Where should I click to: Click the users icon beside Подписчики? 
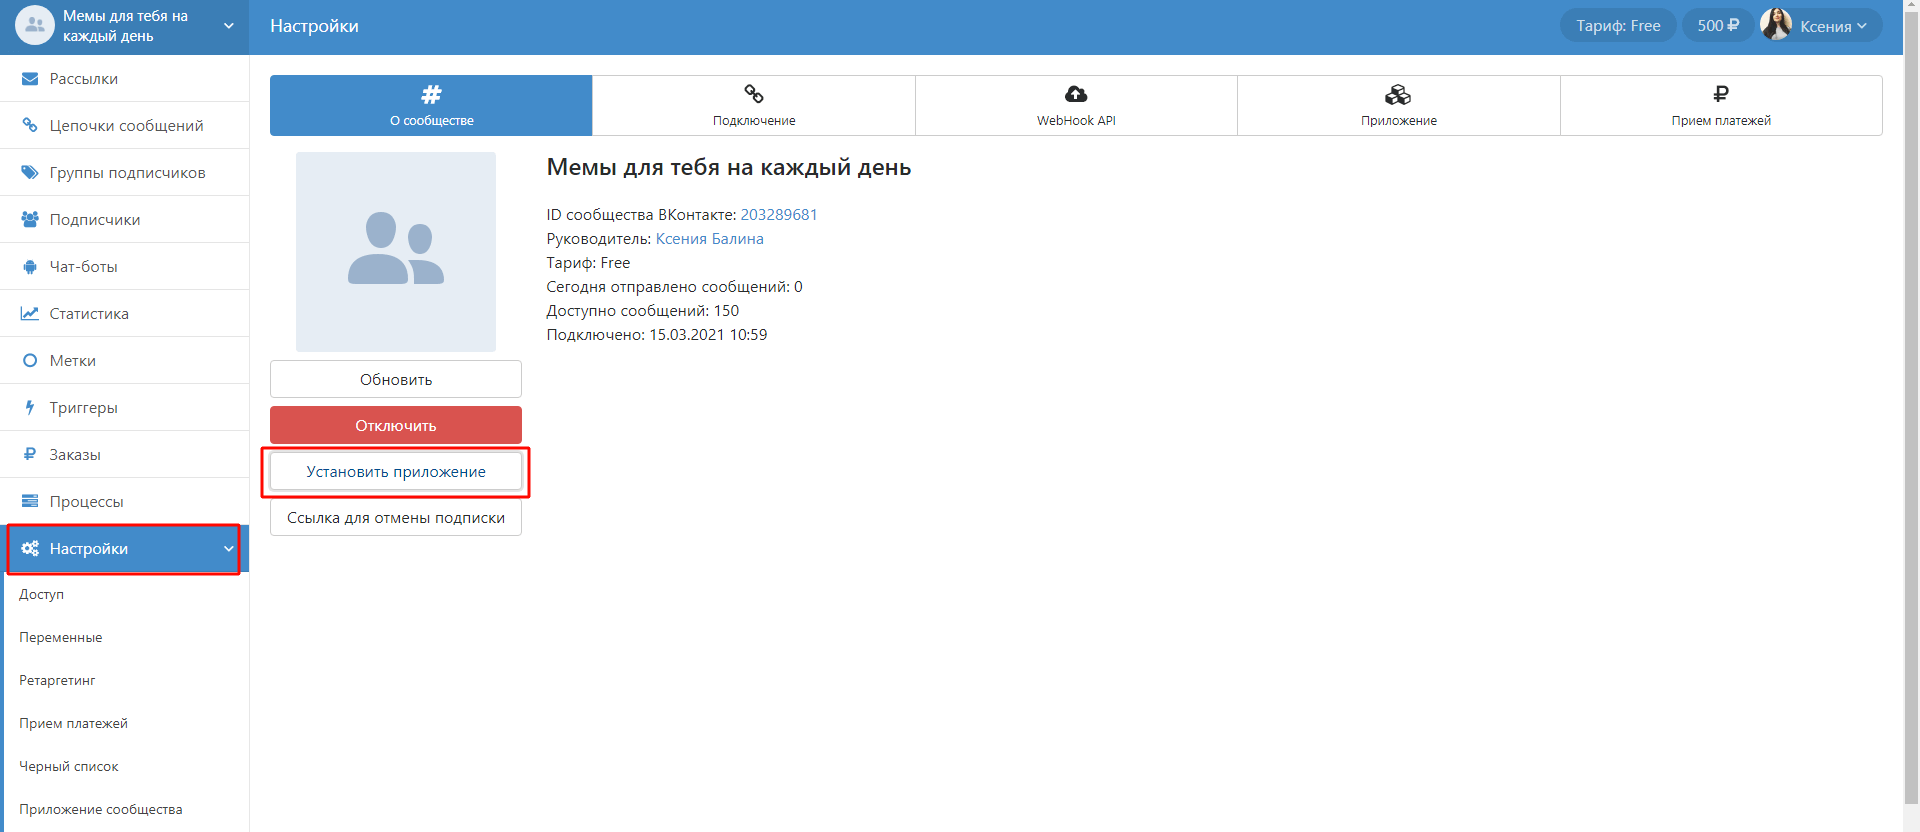point(30,220)
